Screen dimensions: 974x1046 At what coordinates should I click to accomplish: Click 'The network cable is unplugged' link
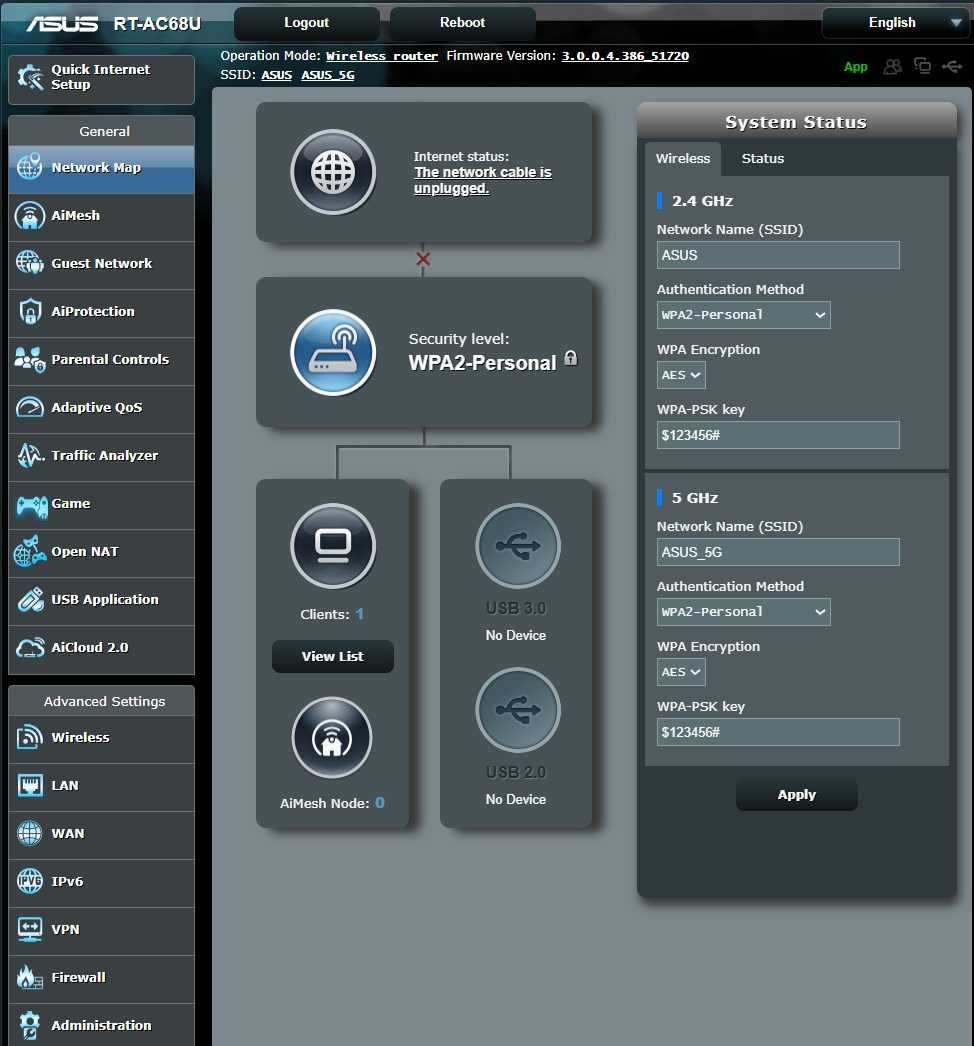pos(482,180)
